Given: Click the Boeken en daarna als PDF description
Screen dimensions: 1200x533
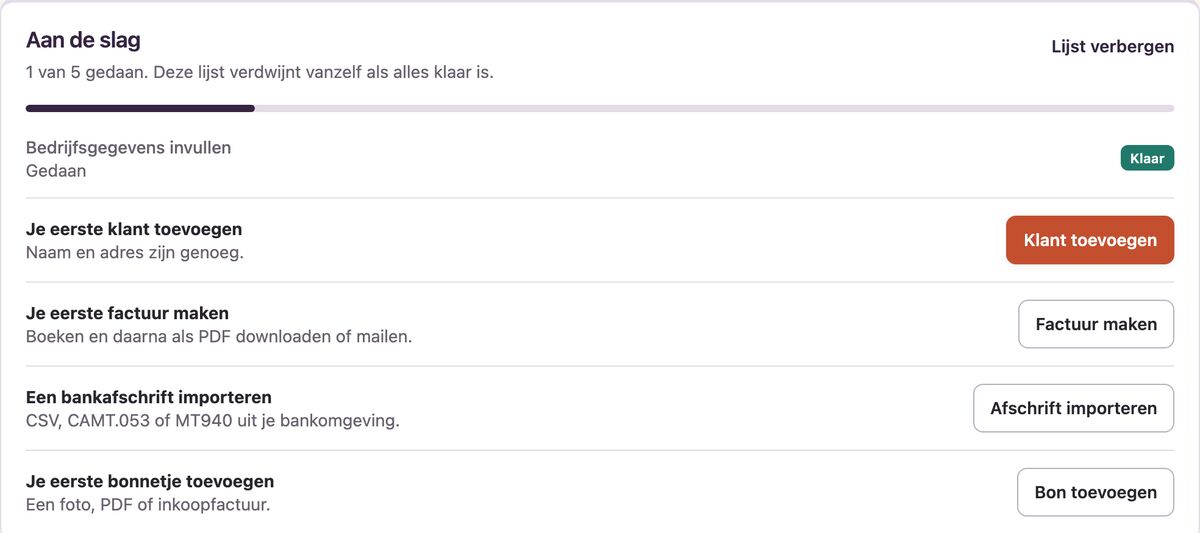Looking at the screenshot, I should click(219, 337).
